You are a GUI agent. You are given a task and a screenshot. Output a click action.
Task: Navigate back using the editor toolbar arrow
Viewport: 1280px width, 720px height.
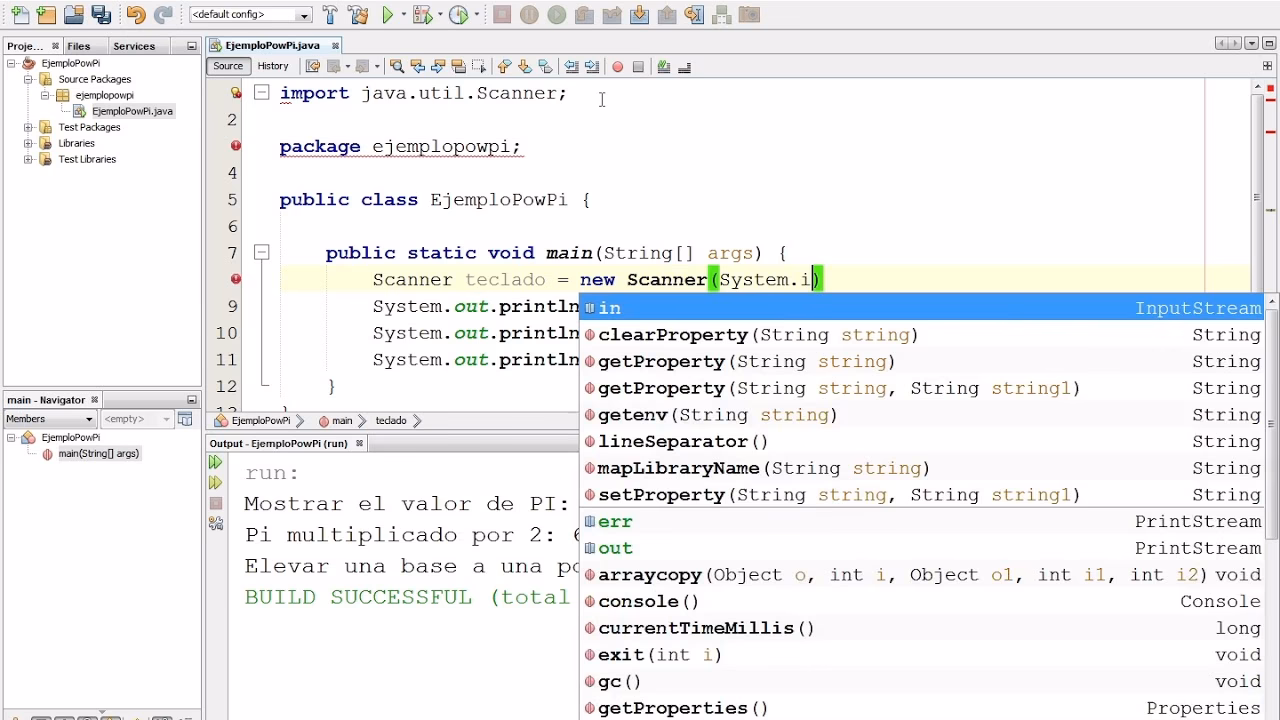[333, 66]
